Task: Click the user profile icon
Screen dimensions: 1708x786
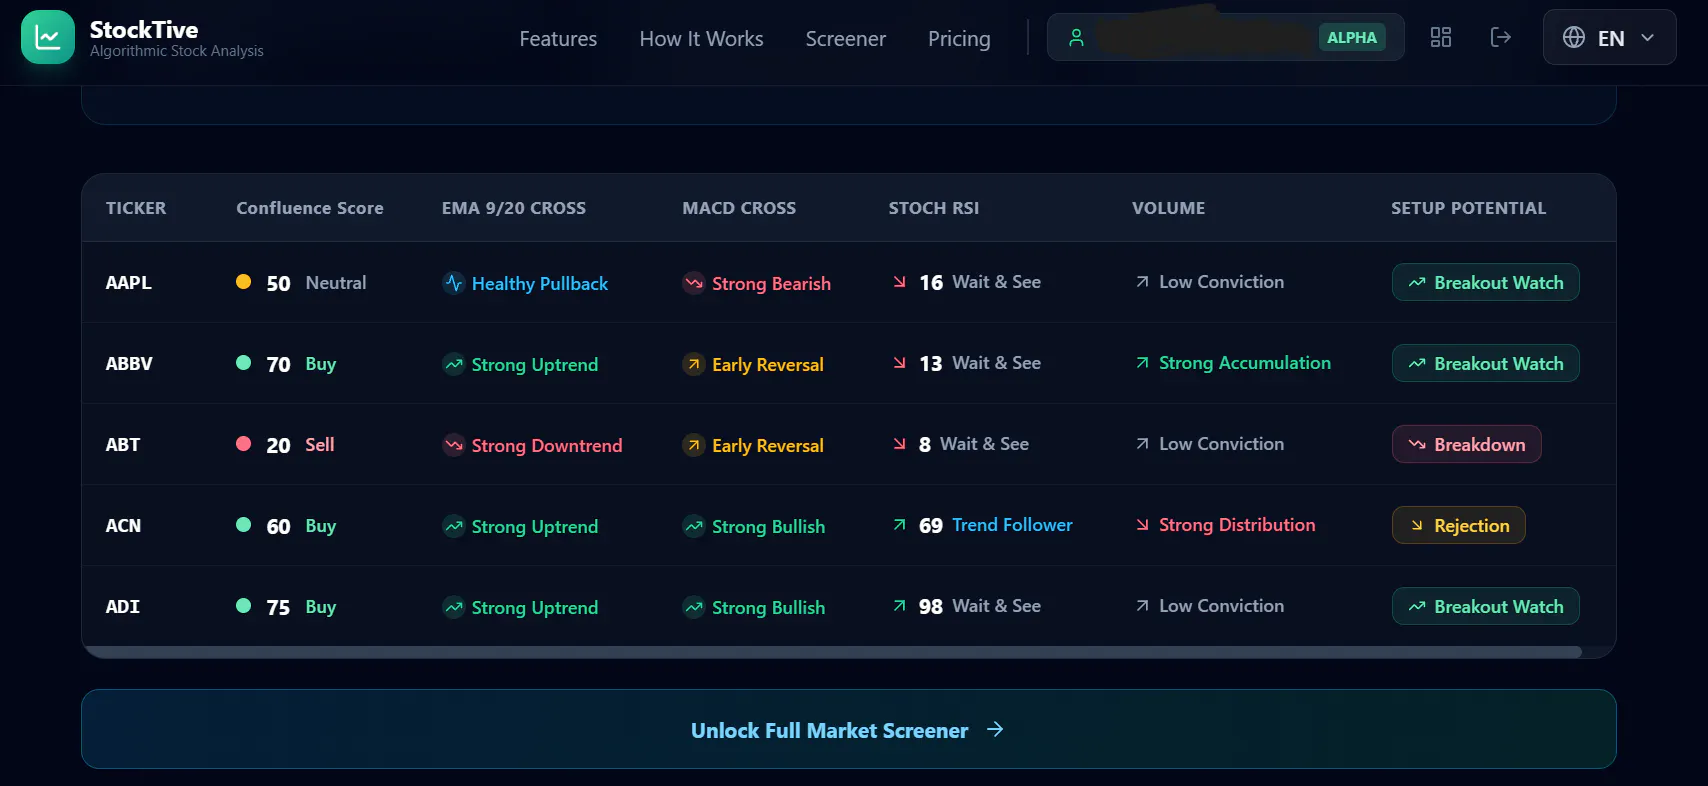Action: [x=1076, y=38]
